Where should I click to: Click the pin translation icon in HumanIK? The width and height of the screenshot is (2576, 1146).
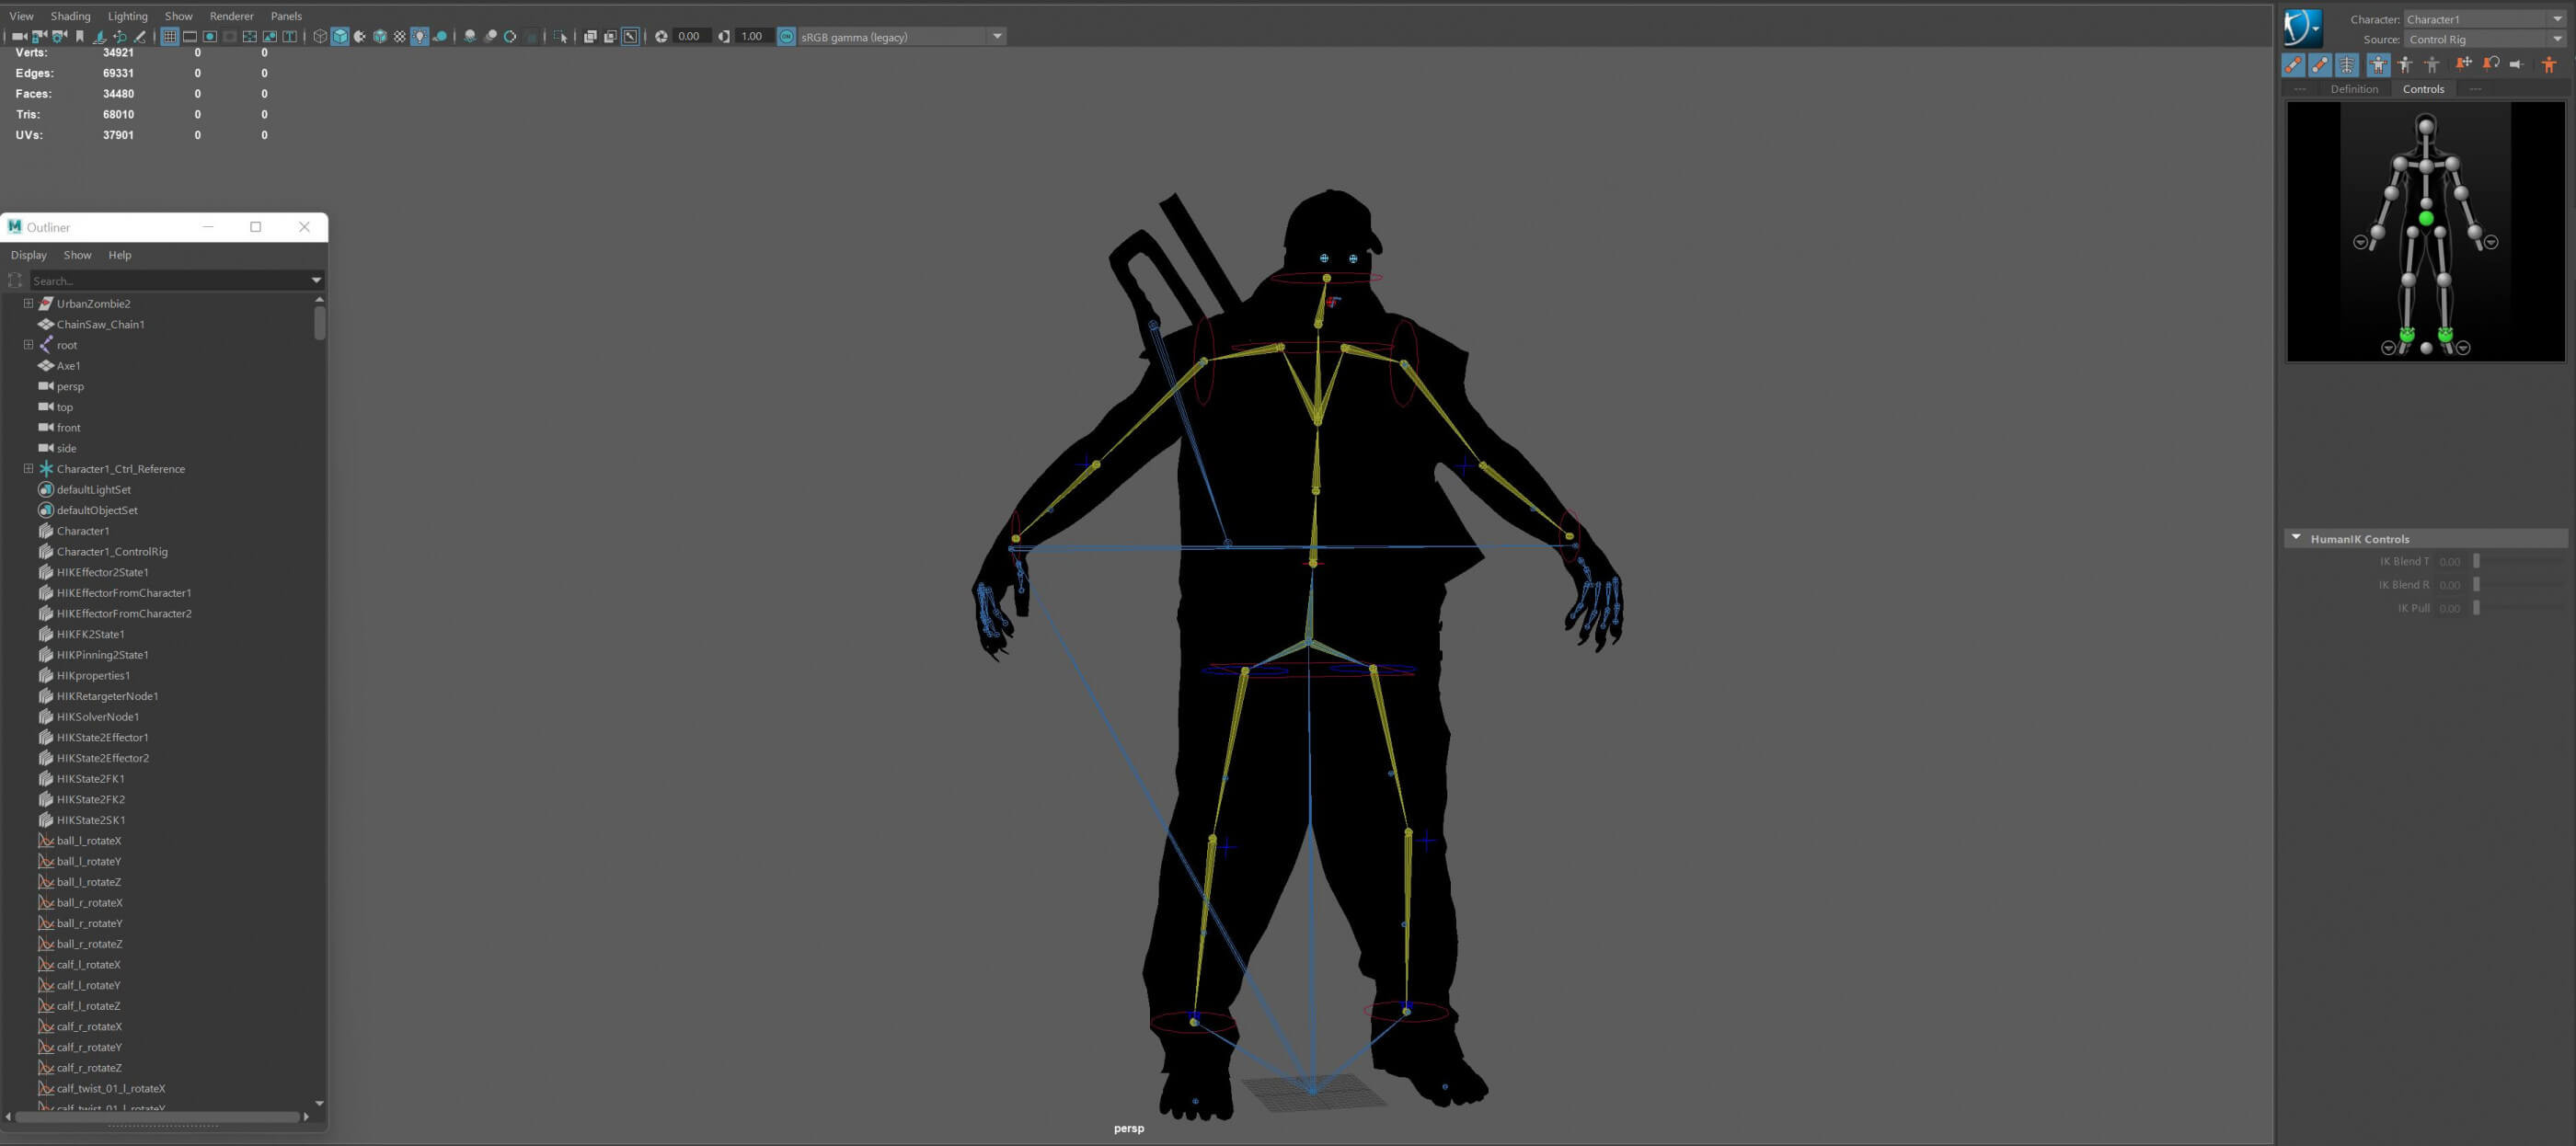(x=2463, y=65)
